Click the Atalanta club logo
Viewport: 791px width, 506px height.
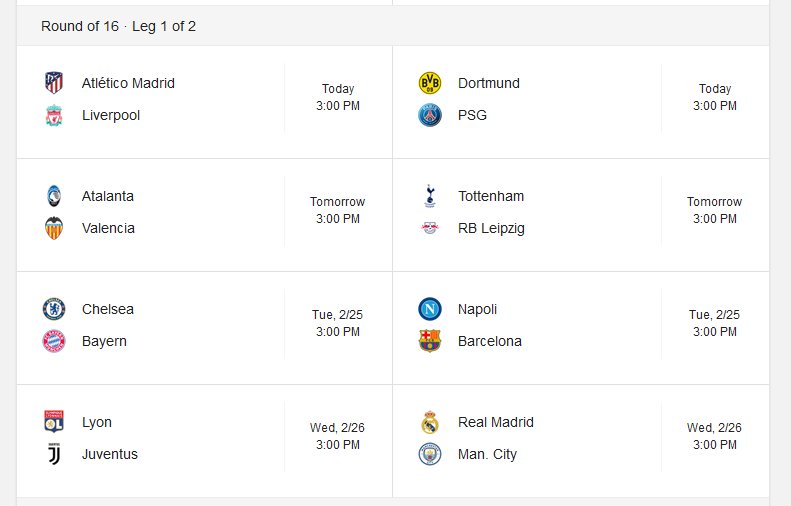[54, 196]
